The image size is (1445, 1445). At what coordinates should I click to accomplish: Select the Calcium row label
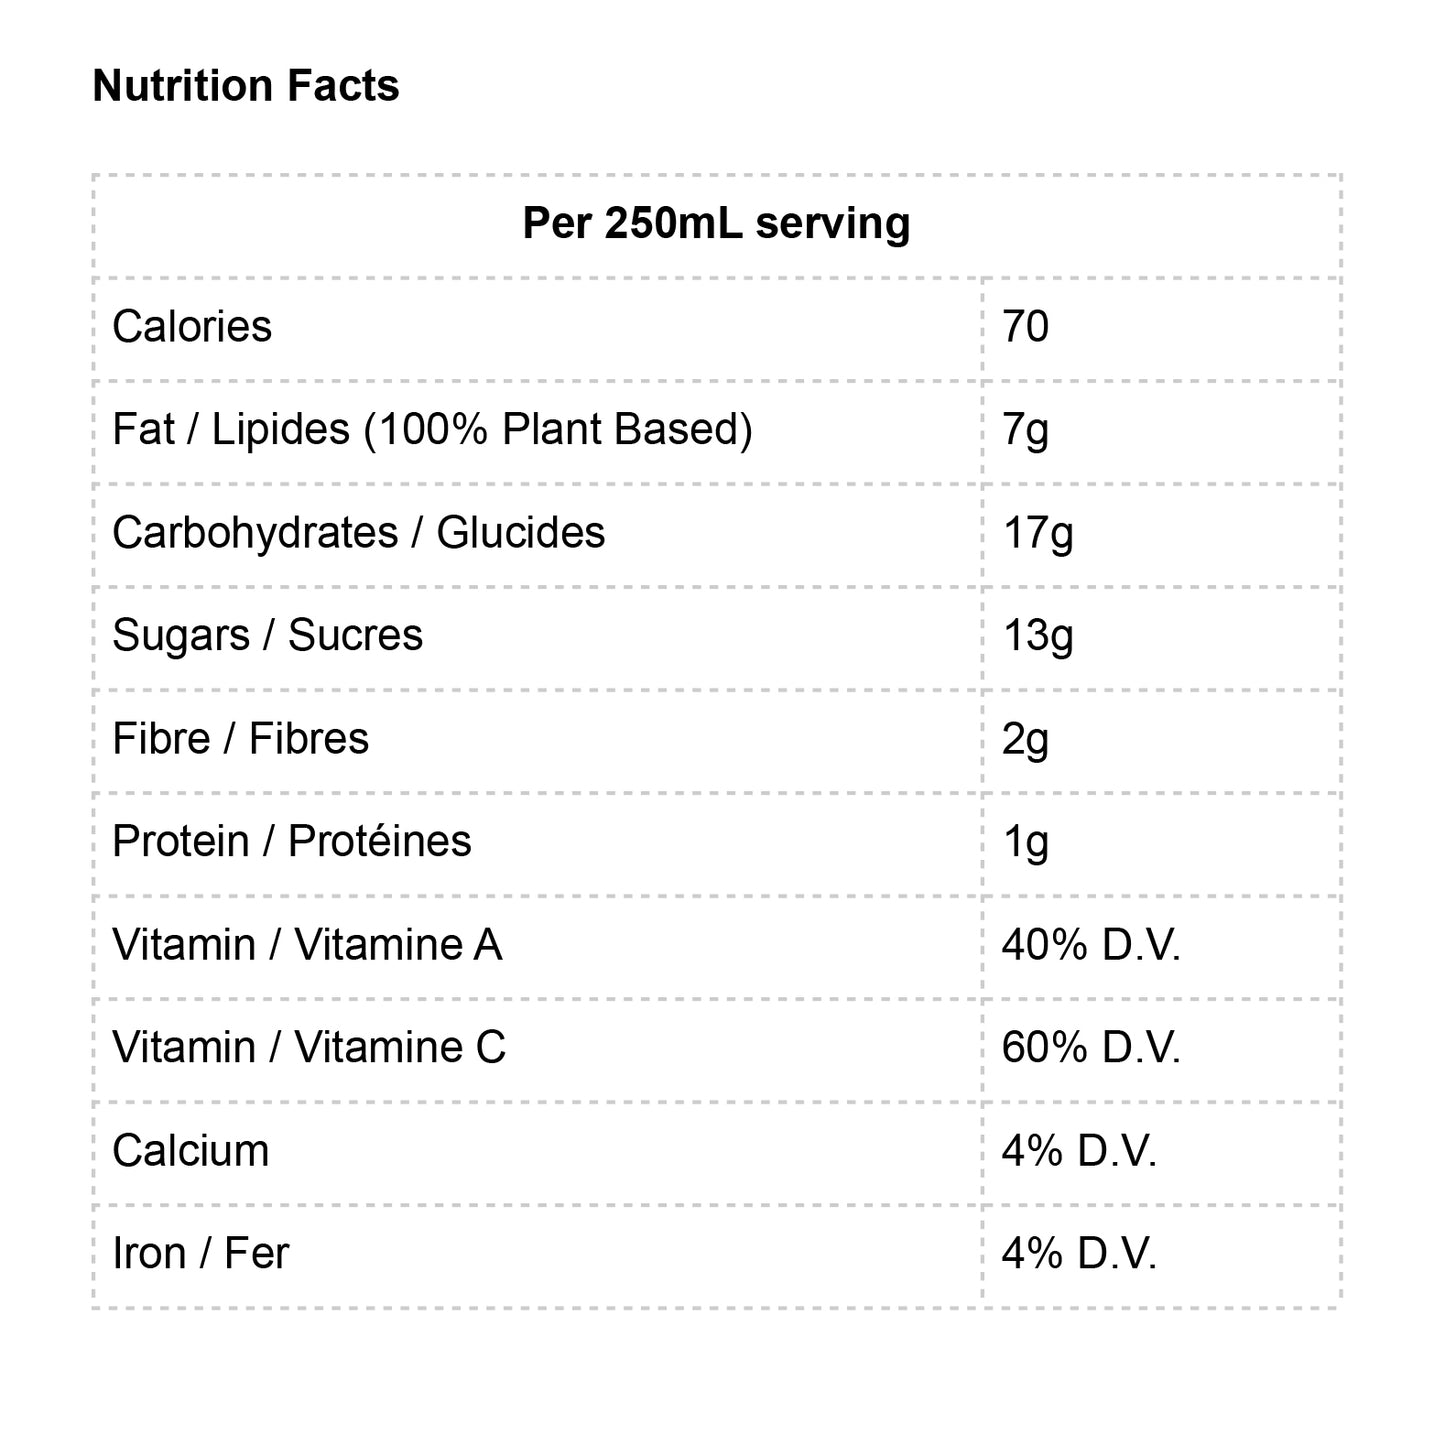[x=191, y=1151]
